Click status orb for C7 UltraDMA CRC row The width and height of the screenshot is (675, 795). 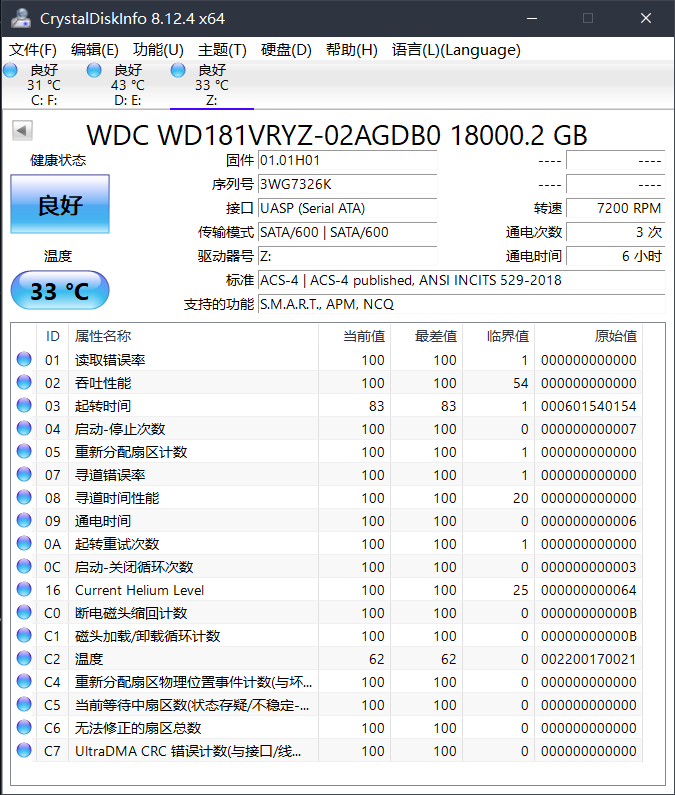[24, 750]
